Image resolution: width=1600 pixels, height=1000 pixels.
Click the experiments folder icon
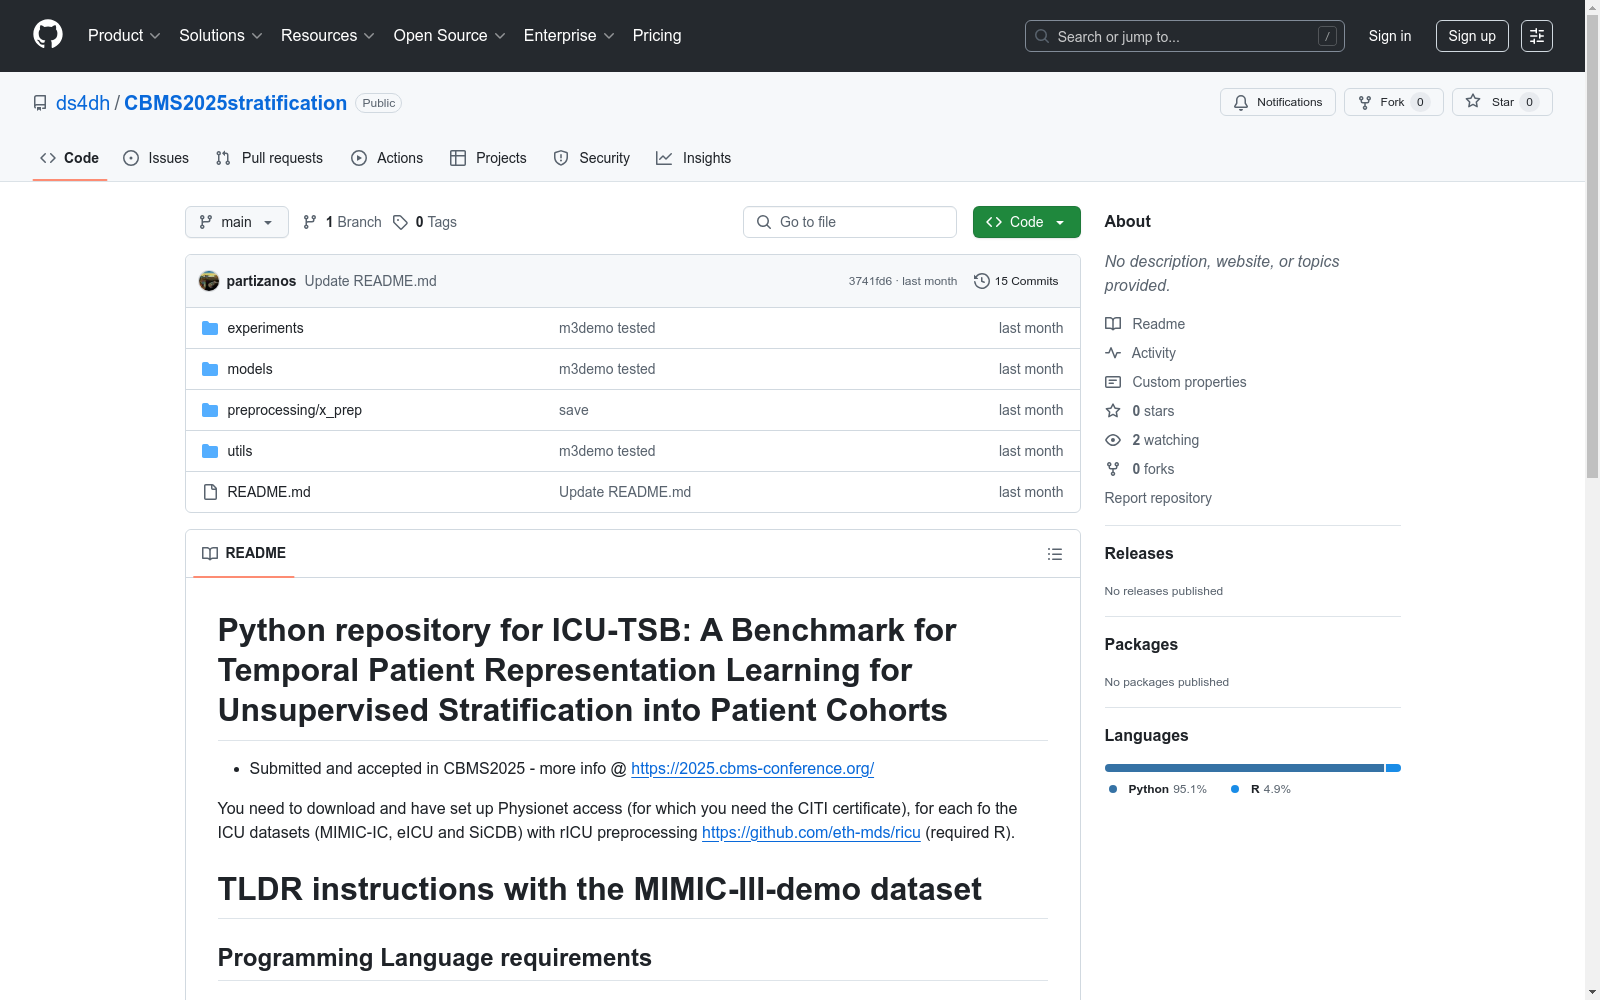coord(210,328)
